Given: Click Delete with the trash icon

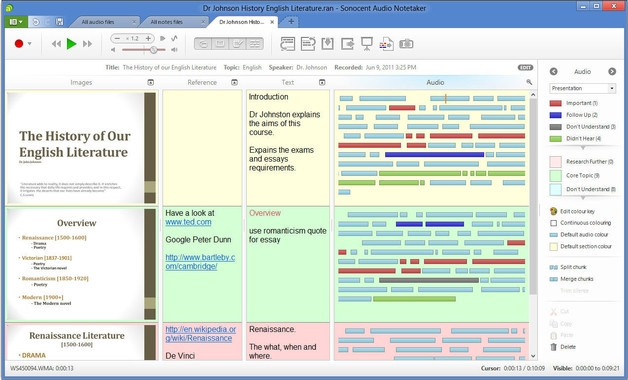Looking at the screenshot, I should (563, 347).
